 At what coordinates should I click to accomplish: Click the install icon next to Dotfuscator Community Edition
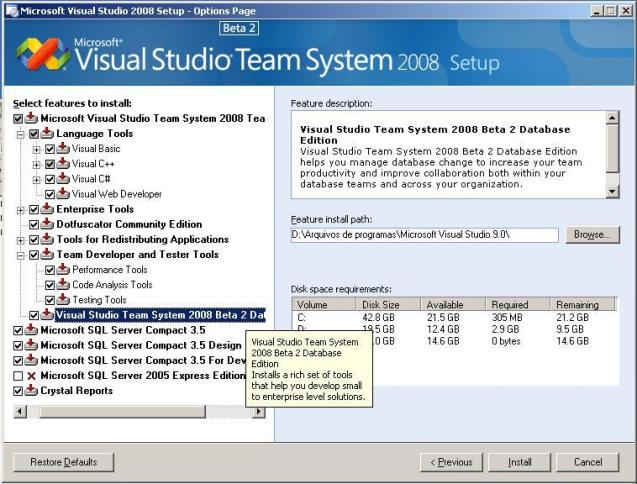47,225
